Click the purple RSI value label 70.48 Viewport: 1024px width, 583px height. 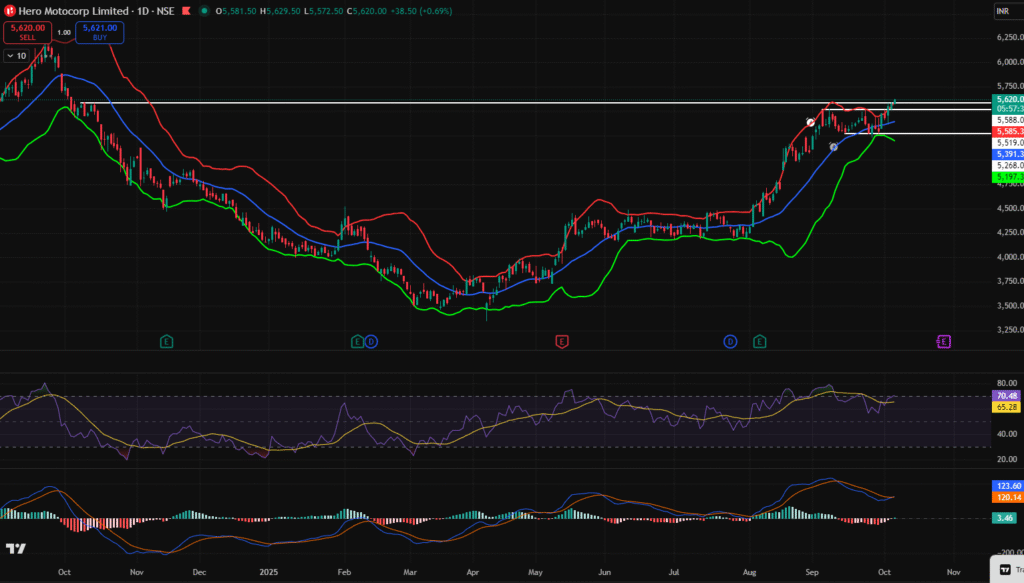[x=1006, y=396]
